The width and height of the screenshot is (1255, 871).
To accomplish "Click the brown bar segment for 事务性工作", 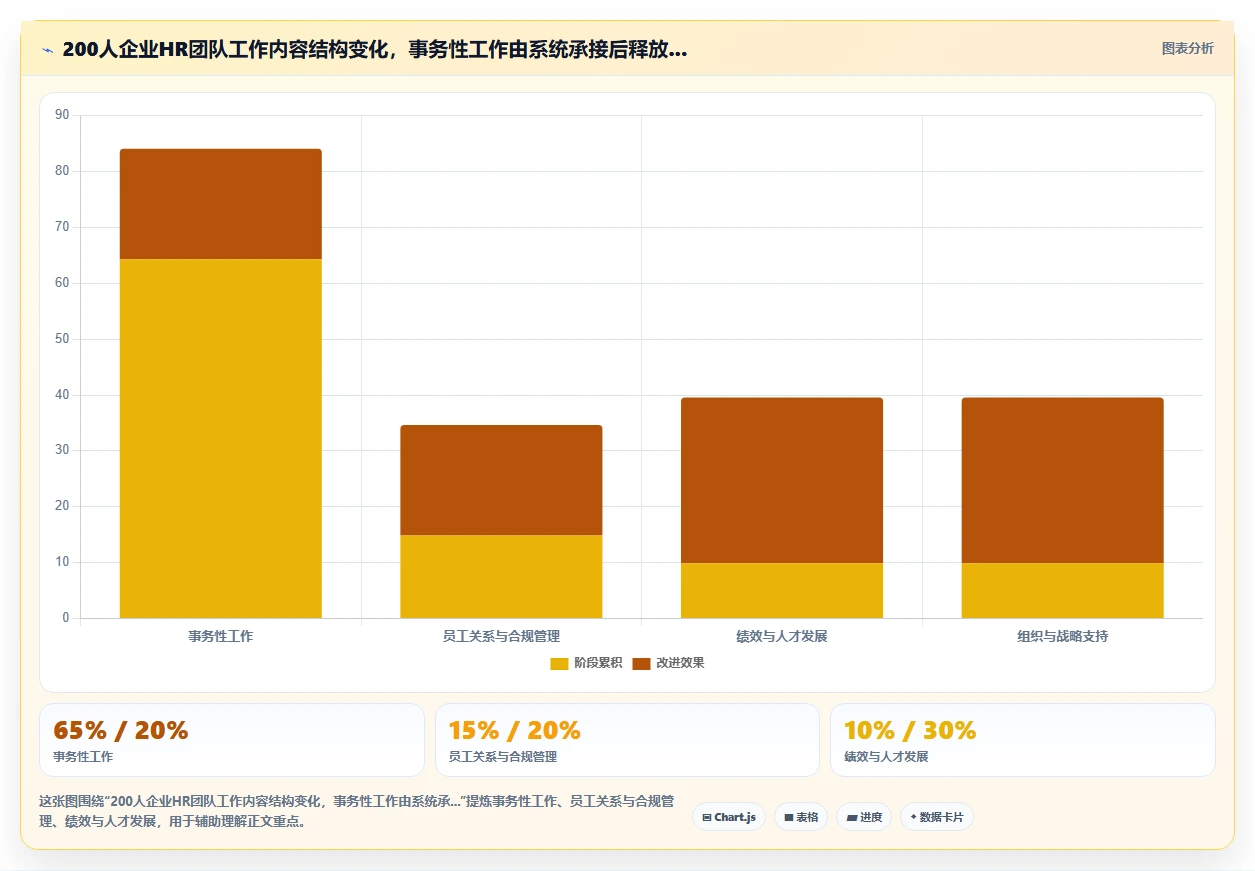I will [221, 204].
